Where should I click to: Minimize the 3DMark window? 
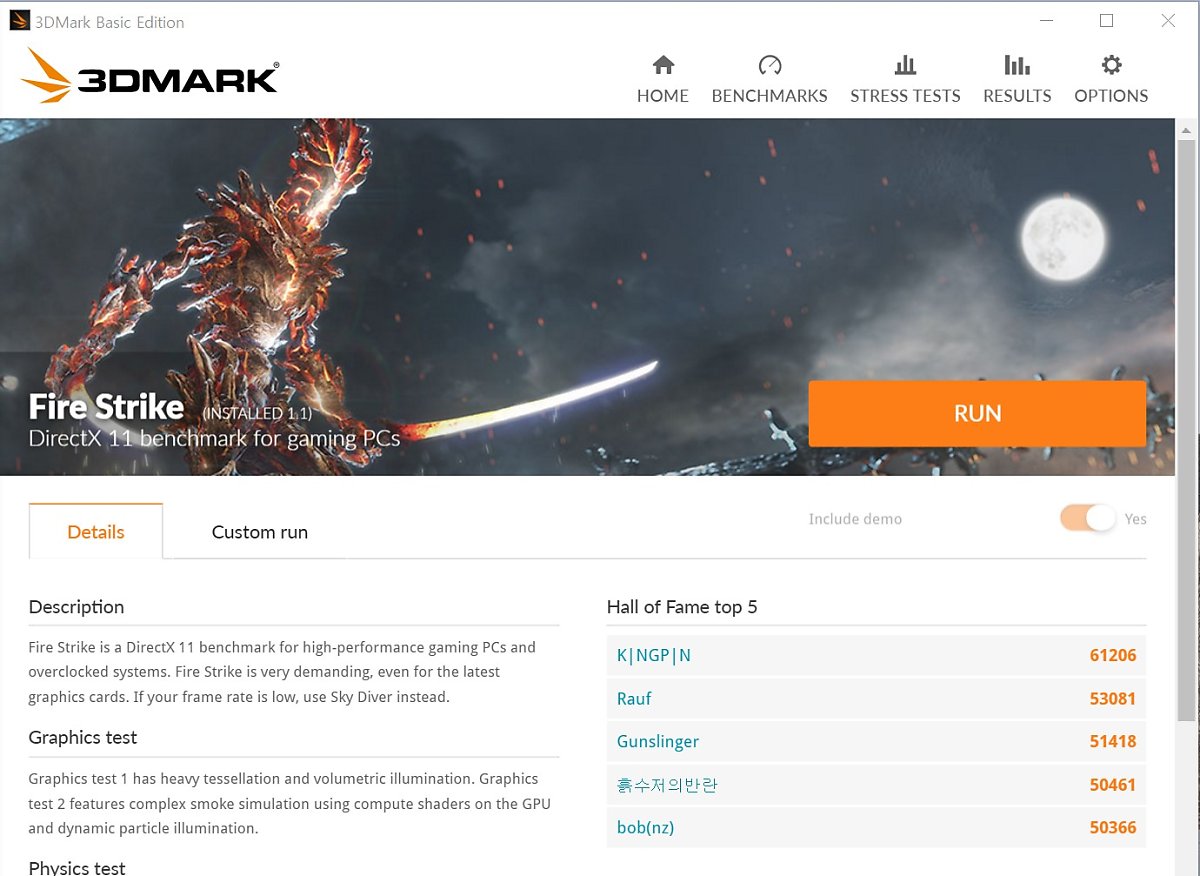(x=1046, y=21)
